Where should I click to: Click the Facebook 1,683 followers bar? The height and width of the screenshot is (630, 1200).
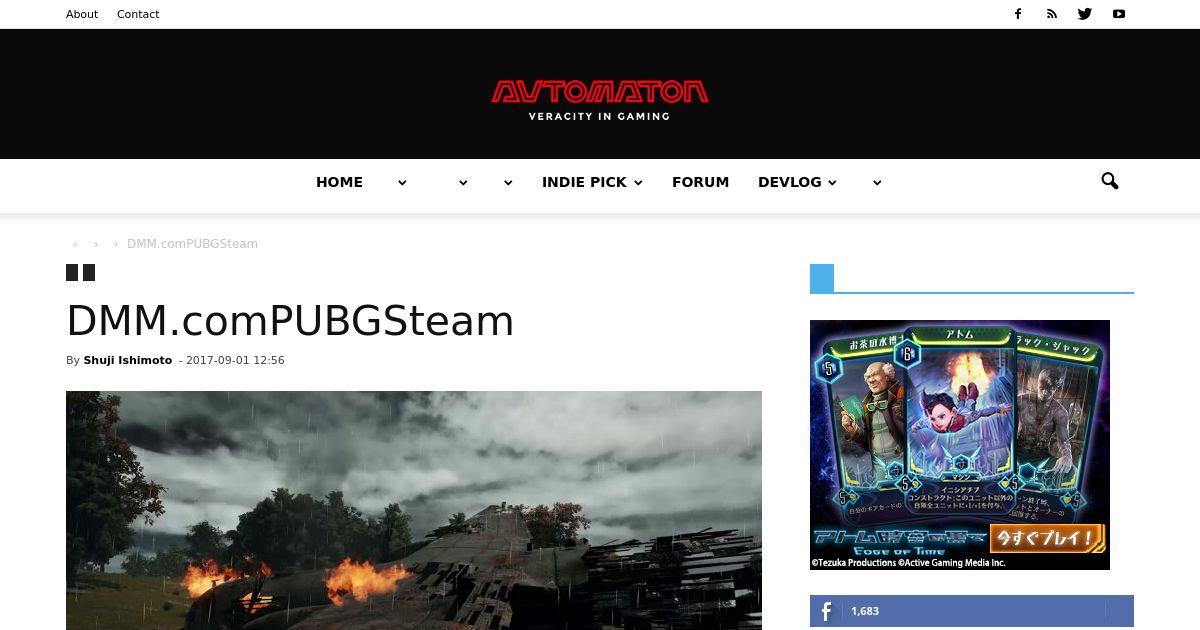[x=972, y=611]
